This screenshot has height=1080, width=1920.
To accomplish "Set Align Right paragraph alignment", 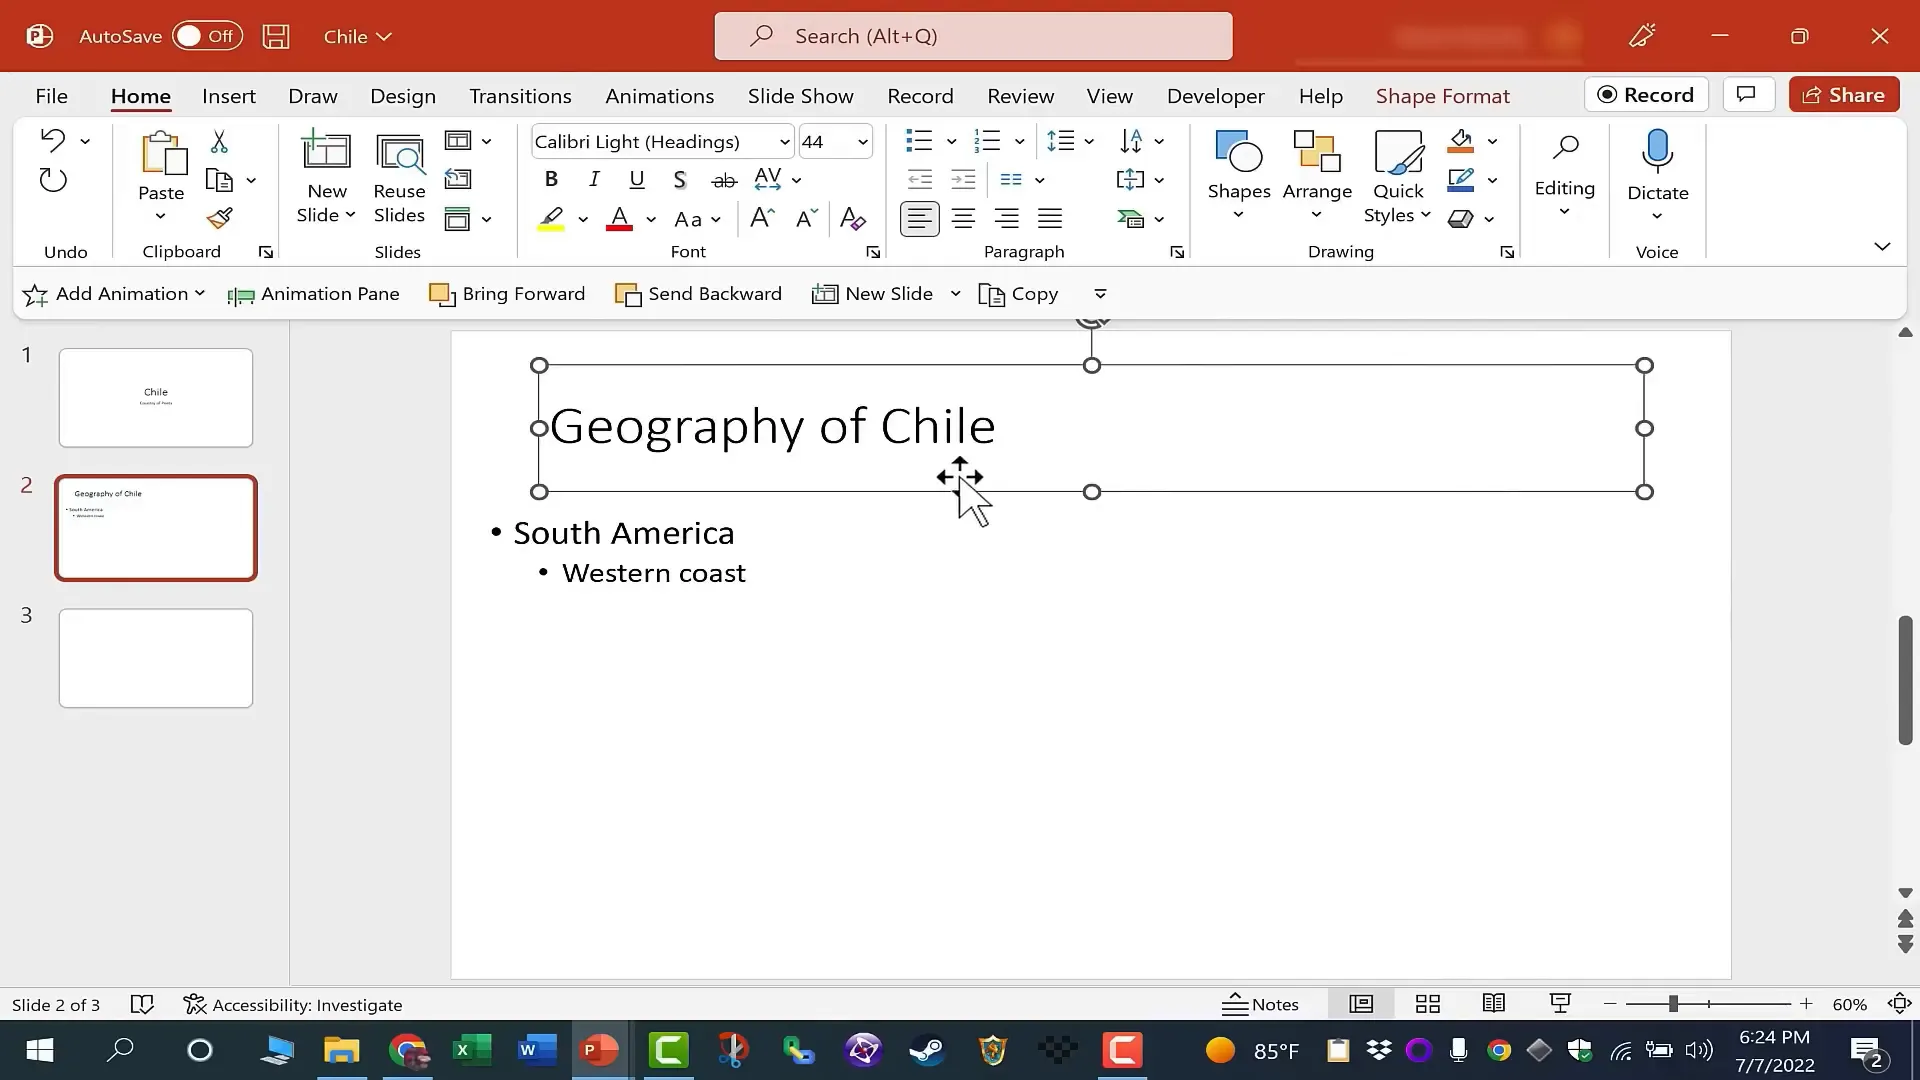I will [1006, 218].
